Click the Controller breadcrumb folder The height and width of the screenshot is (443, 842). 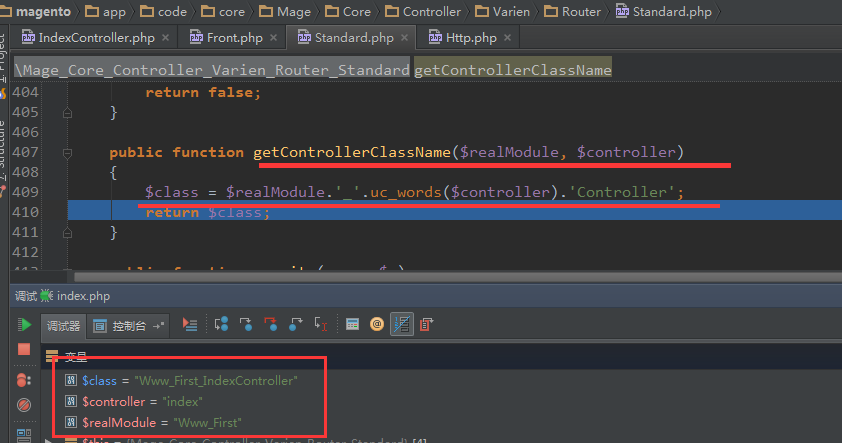(423, 11)
